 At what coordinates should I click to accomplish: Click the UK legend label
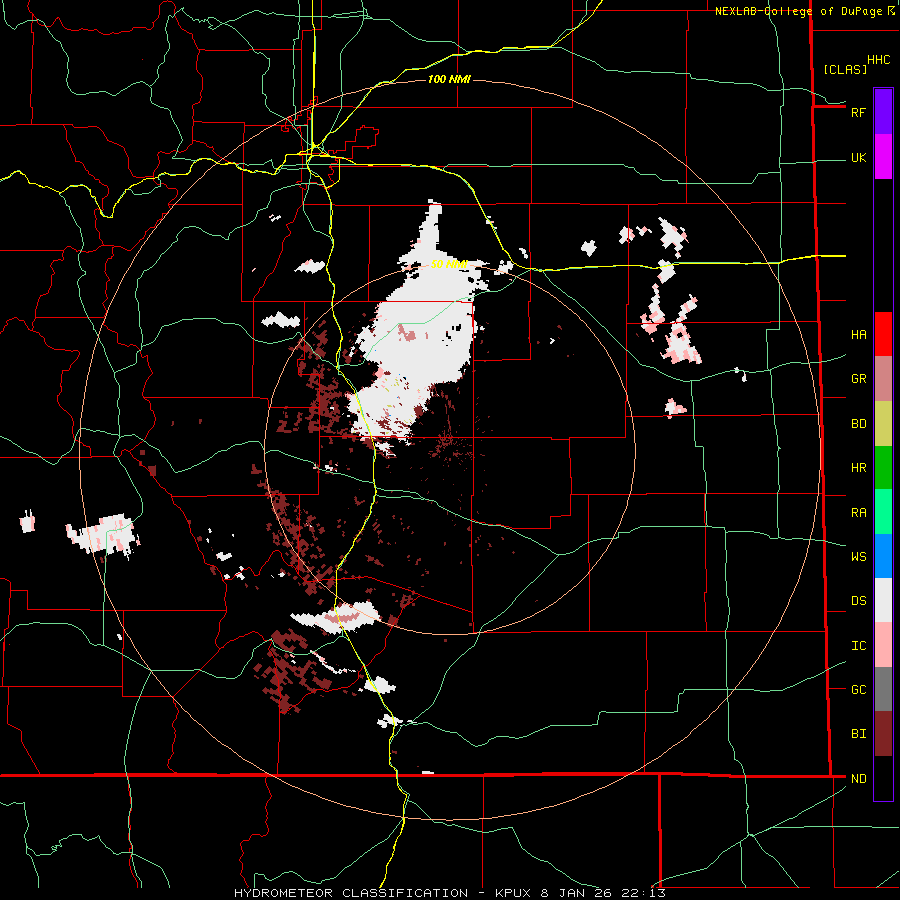pos(858,157)
